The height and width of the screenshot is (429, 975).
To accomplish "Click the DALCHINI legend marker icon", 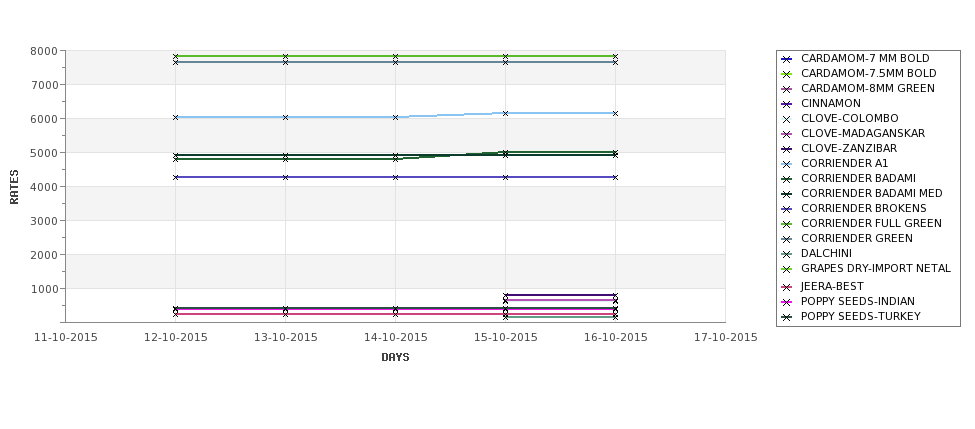I will click(786, 254).
